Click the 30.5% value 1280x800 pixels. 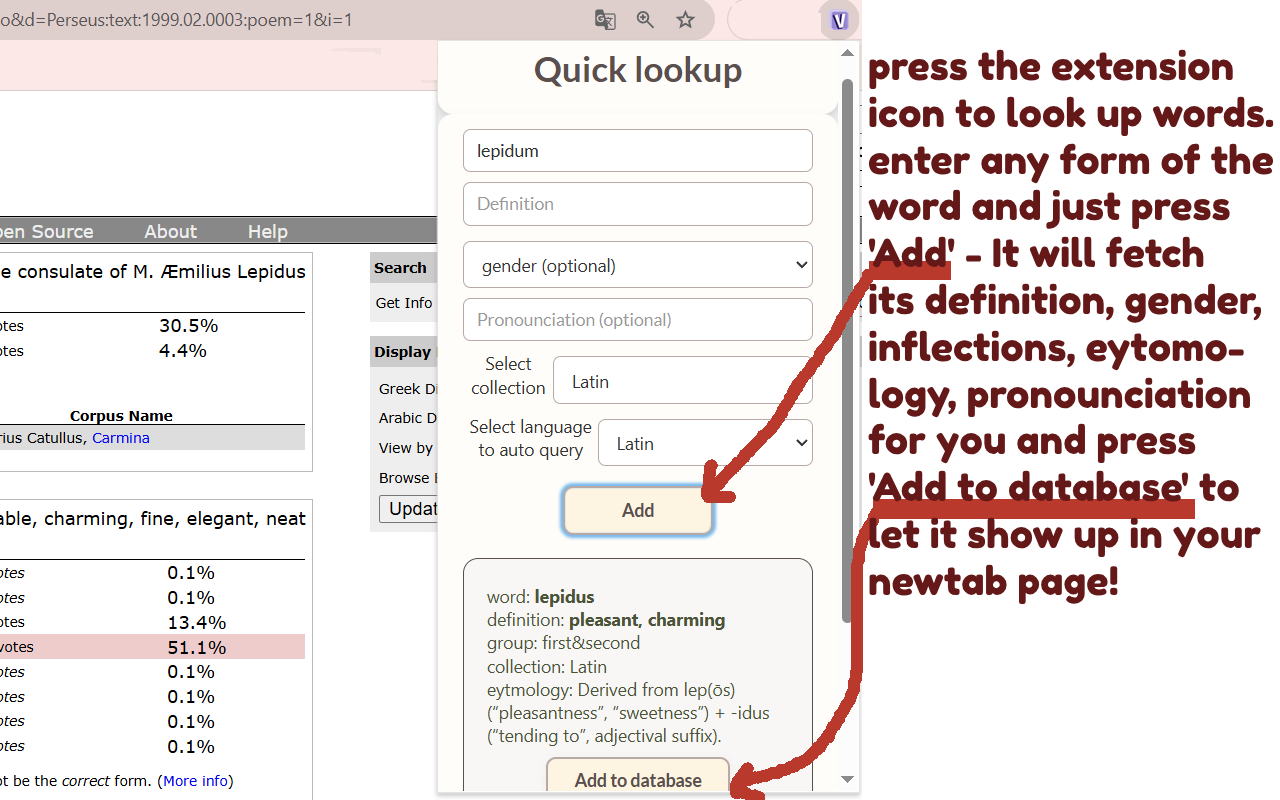pyautogui.click(x=188, y=326)
